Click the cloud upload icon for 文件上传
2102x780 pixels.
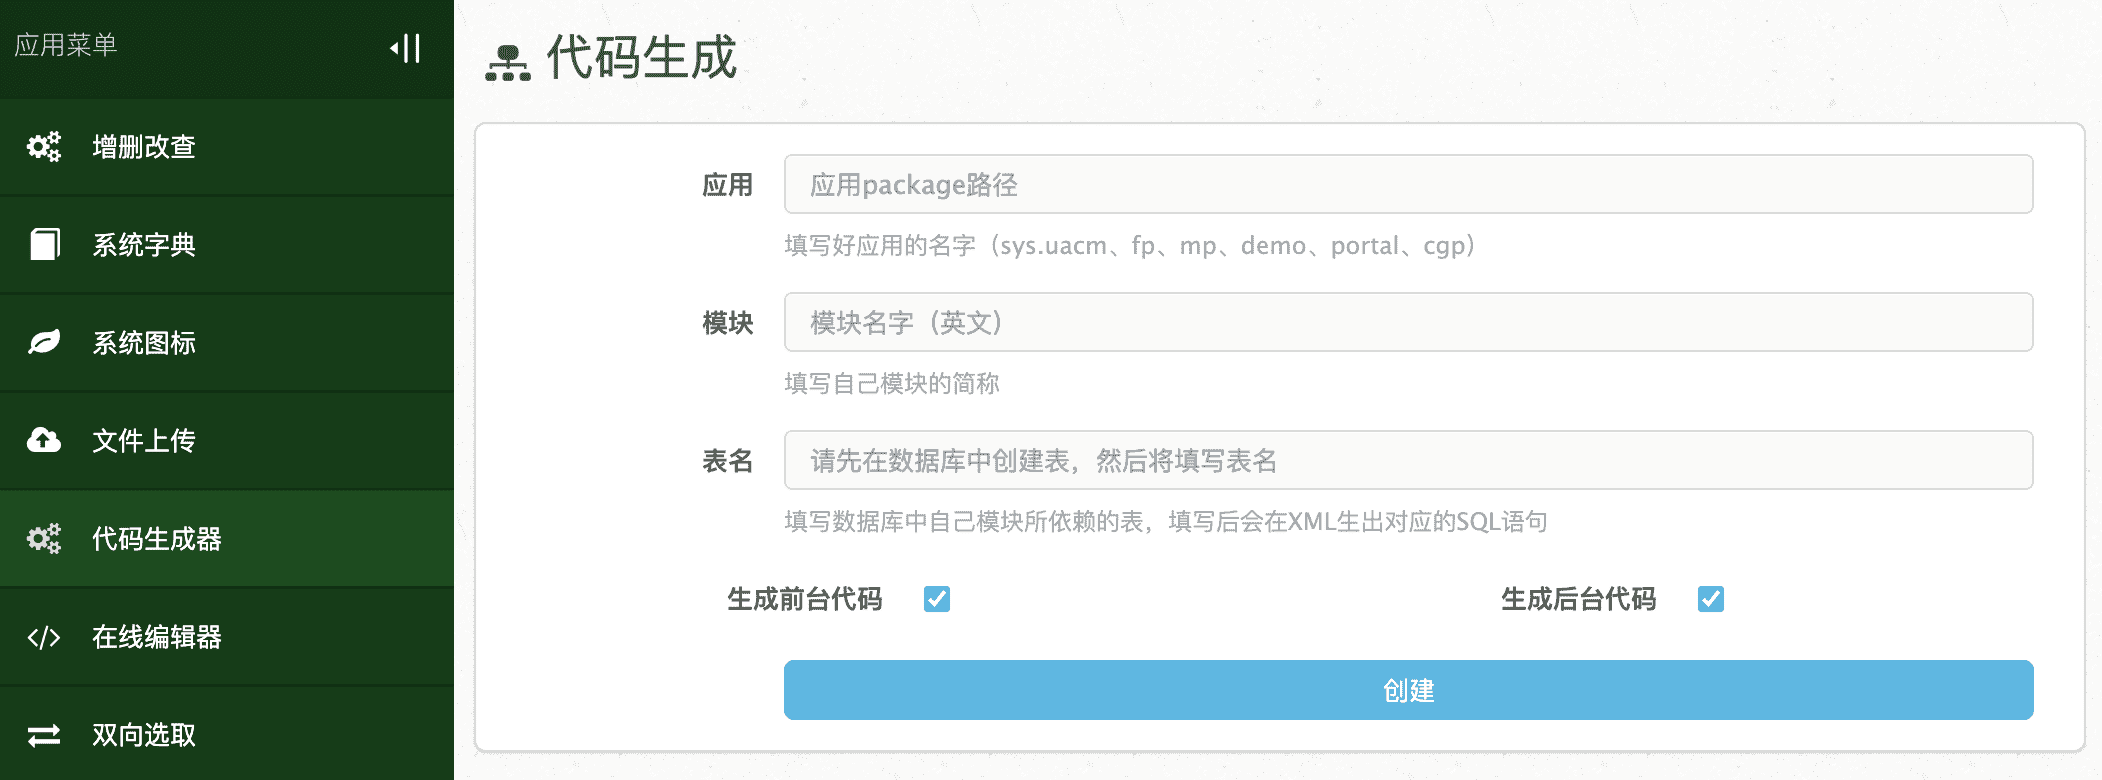pyautogui.click(x=44, y=440)
